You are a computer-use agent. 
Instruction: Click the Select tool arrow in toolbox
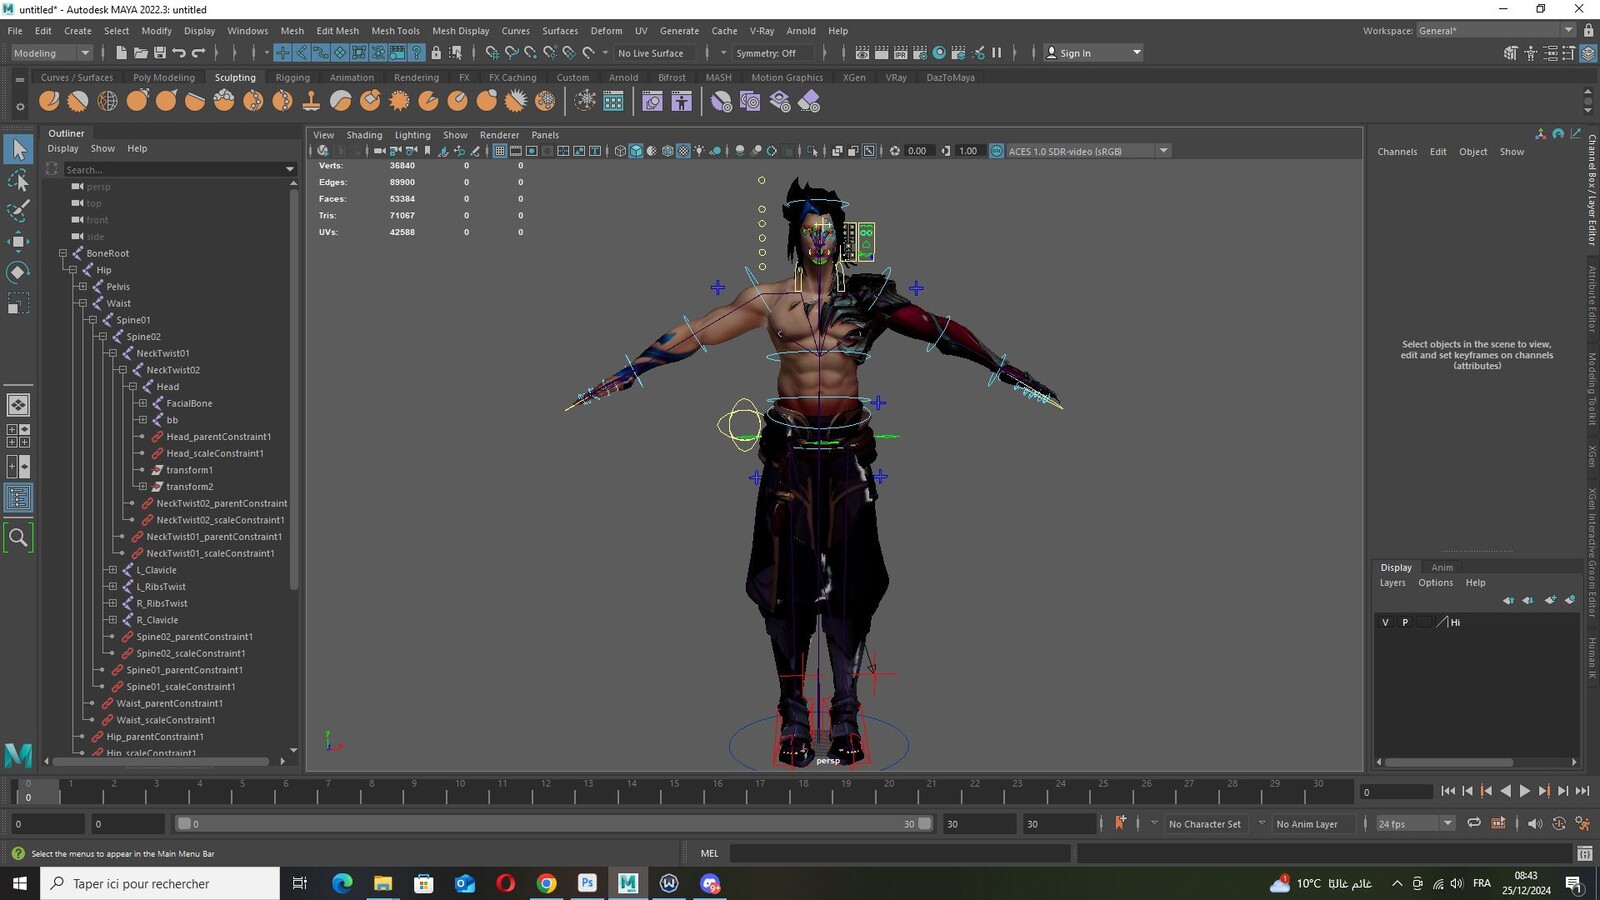[x=18, y=150]
